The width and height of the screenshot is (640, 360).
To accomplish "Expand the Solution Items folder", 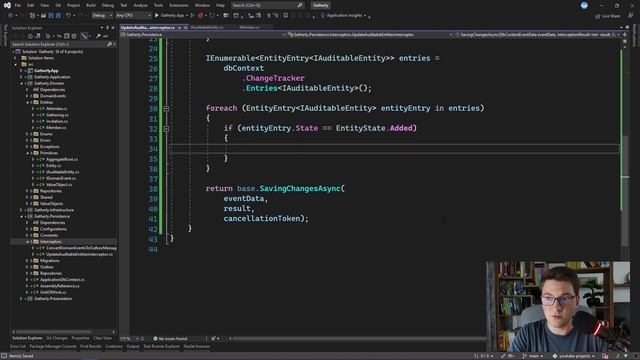I will [16, 58].
